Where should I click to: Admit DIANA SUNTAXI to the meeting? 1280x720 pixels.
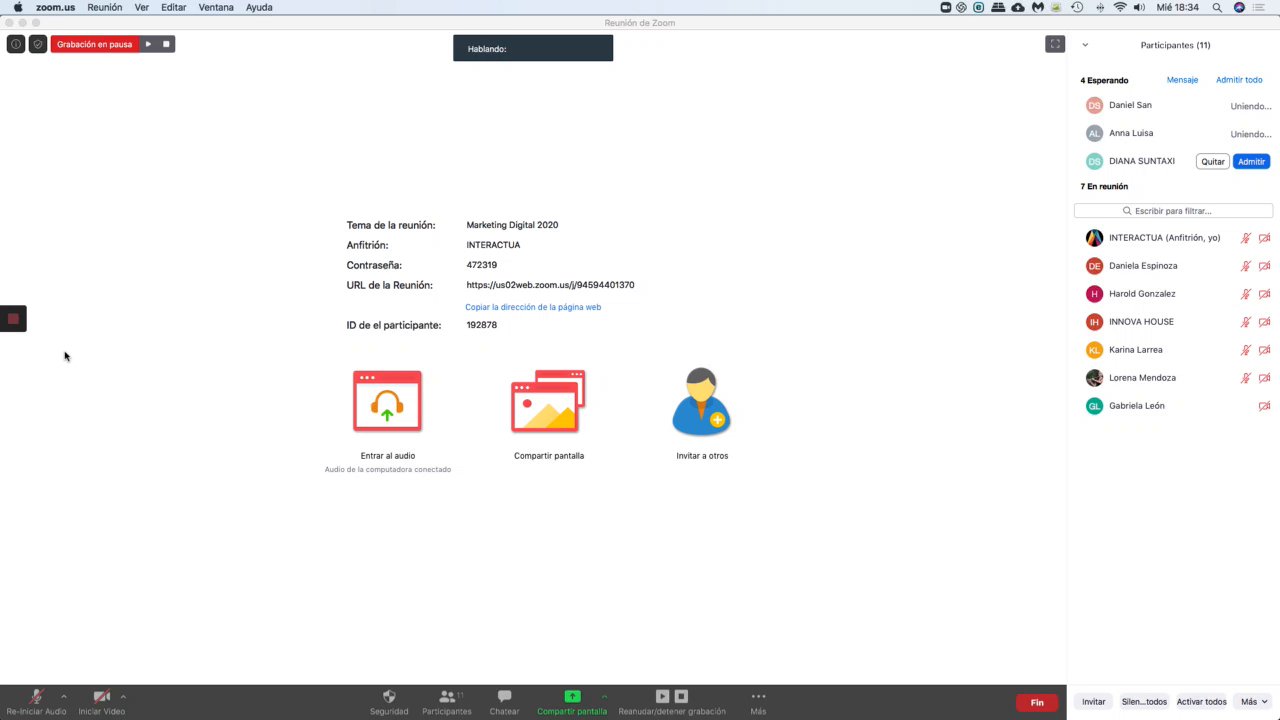tap(1251, 161)
